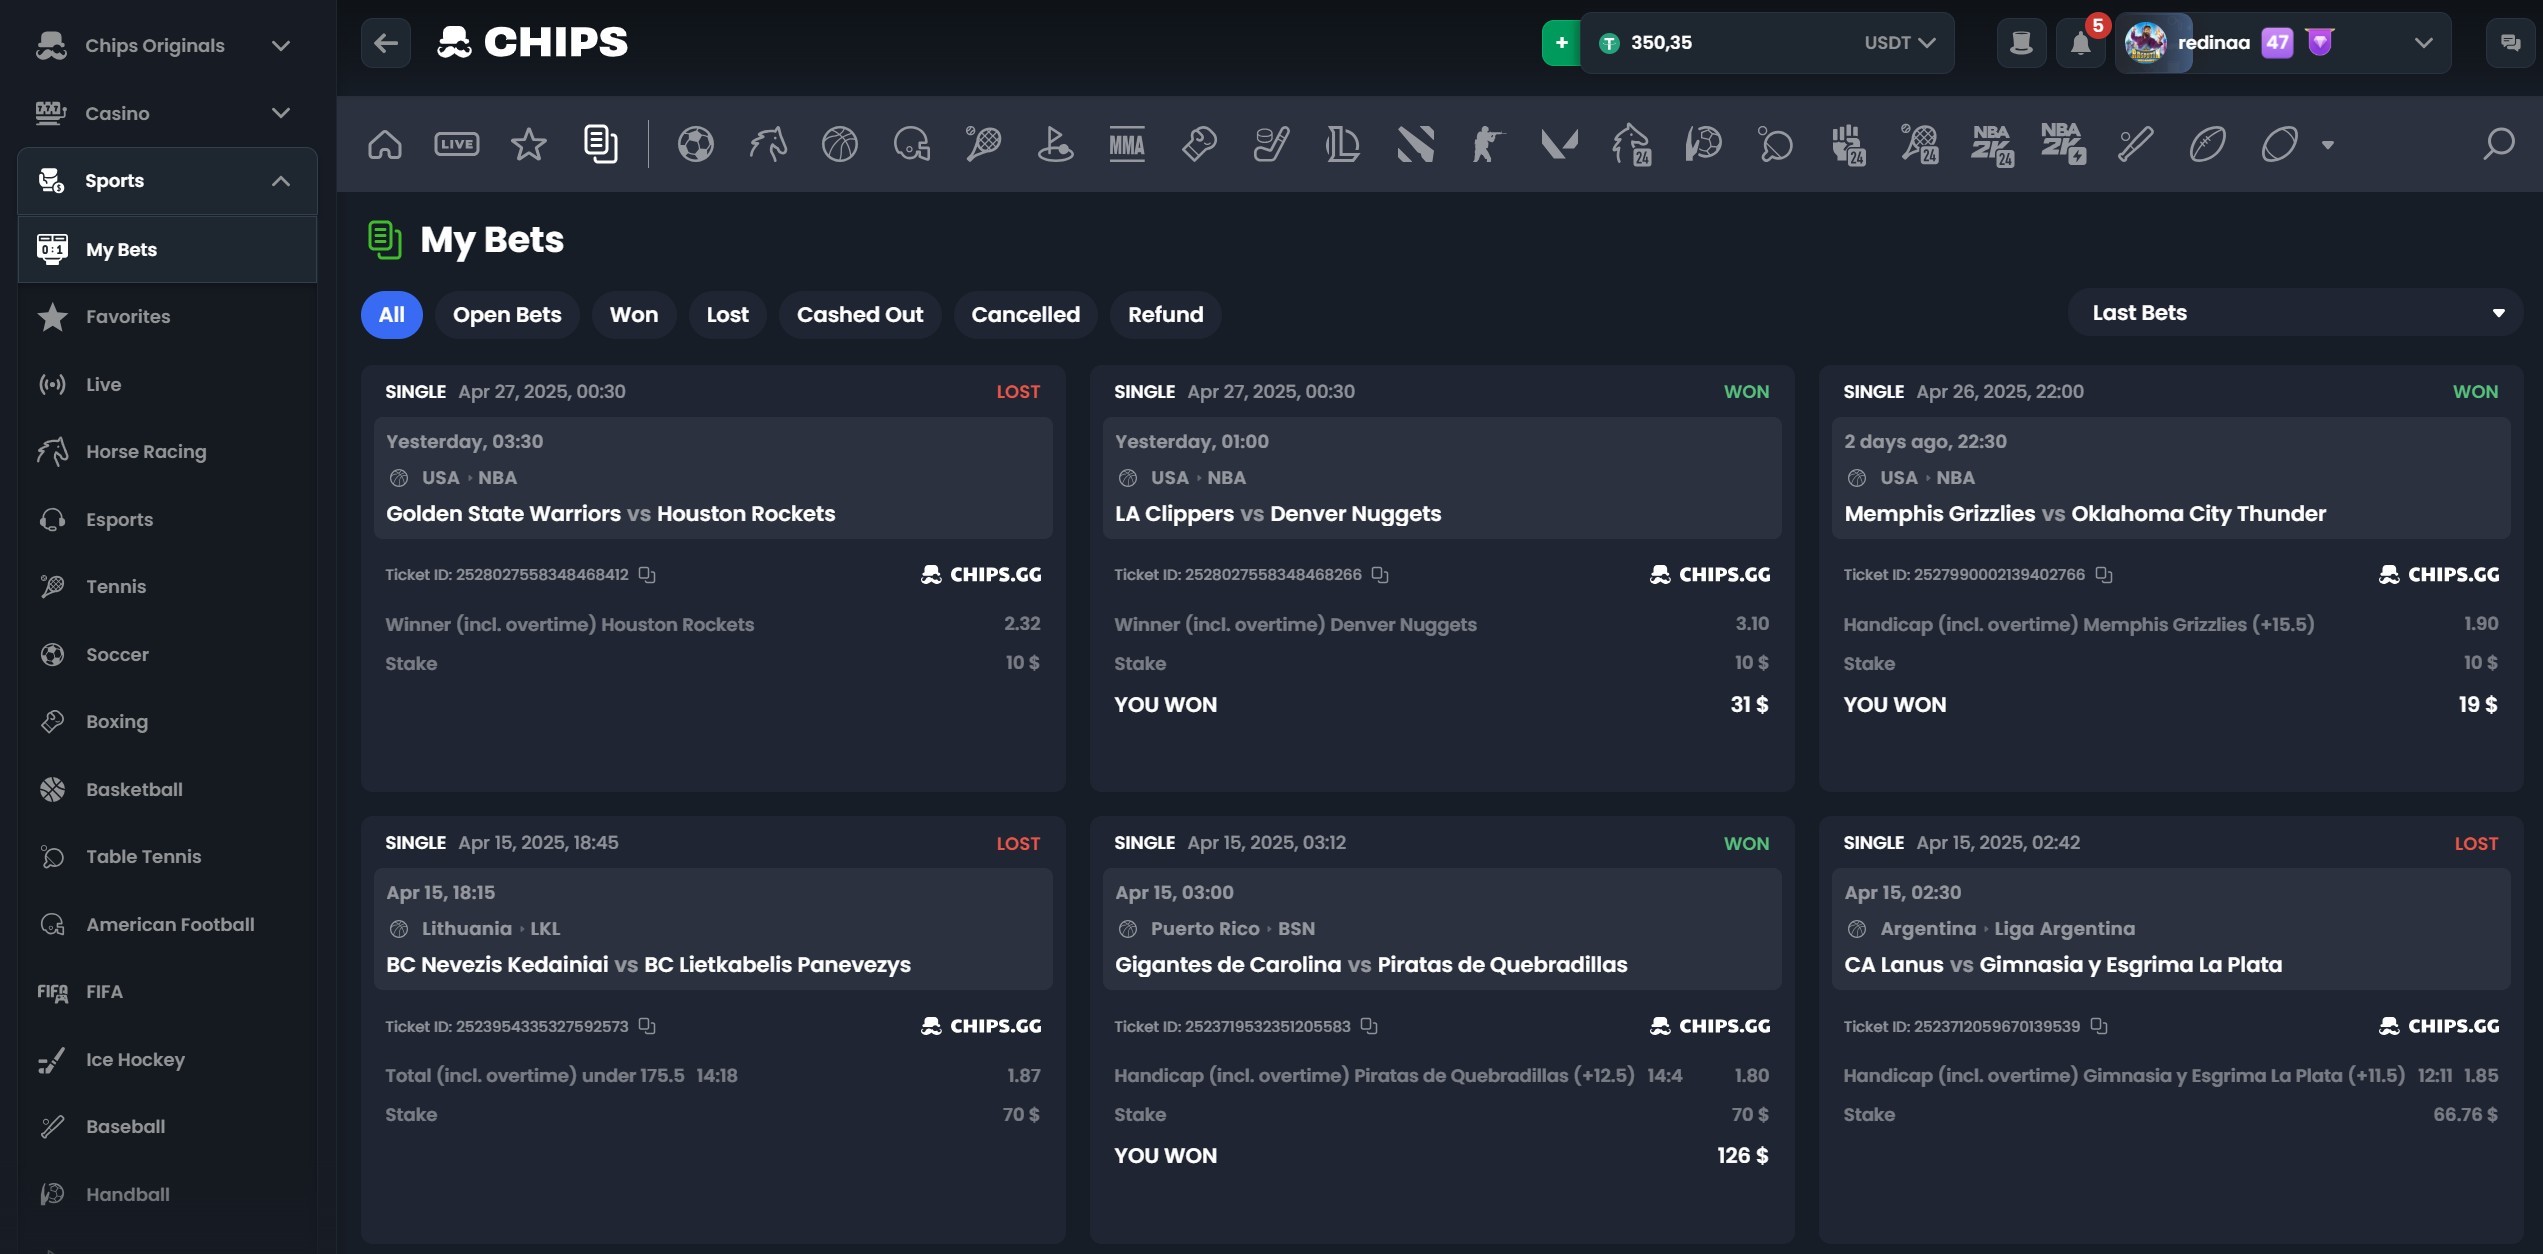Image resolution: width=2543 pixels, height=1254 pixels.
Task: Filter by Won bets
Action: click(x=634, y=315)
